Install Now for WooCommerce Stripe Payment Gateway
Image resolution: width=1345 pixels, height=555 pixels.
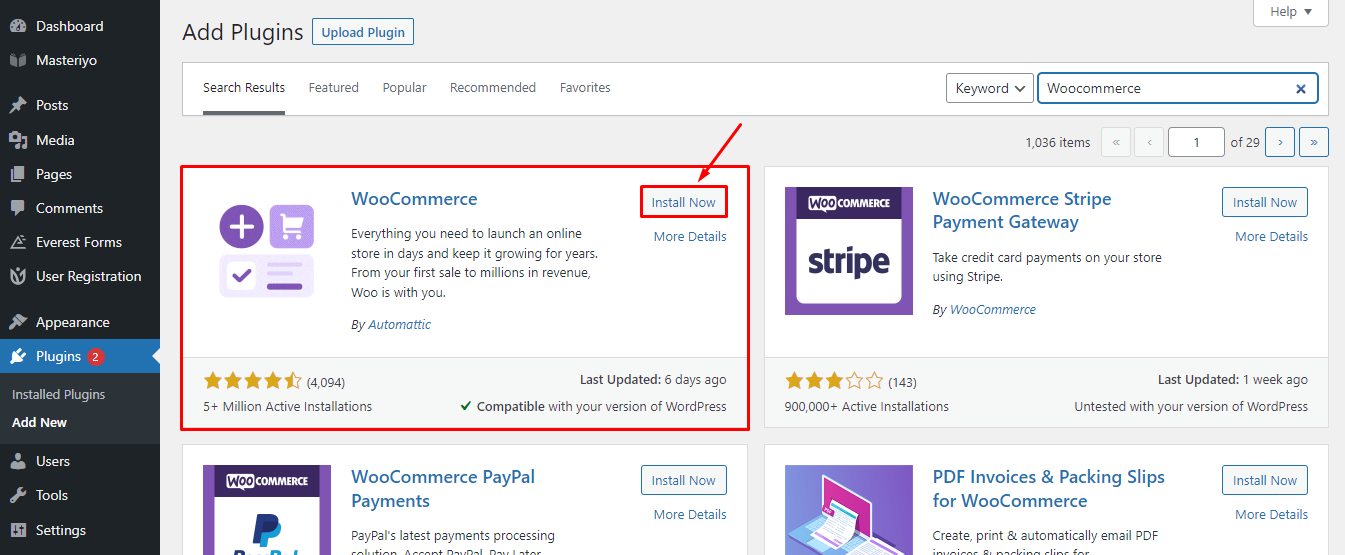click(x=1265, y=202)
